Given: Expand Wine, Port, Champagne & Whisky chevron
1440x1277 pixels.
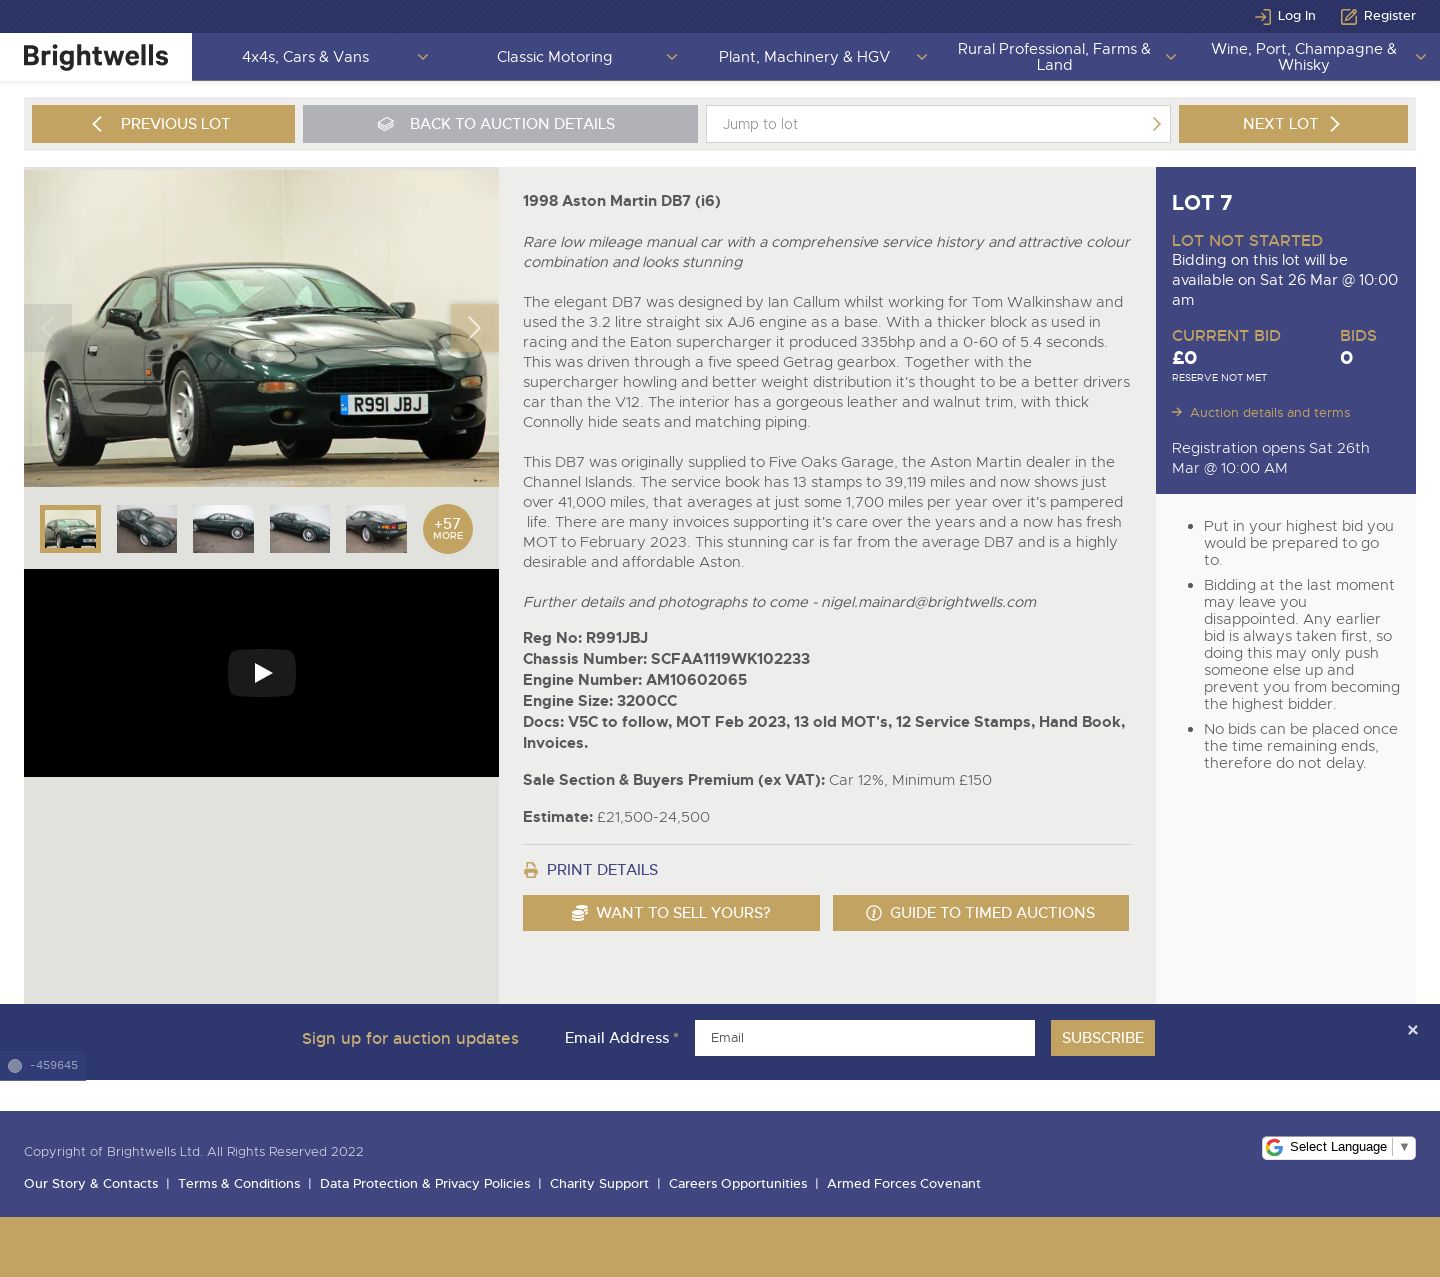Looking at the screenshot, I should pyautogui.click(x=1421, y=57).
